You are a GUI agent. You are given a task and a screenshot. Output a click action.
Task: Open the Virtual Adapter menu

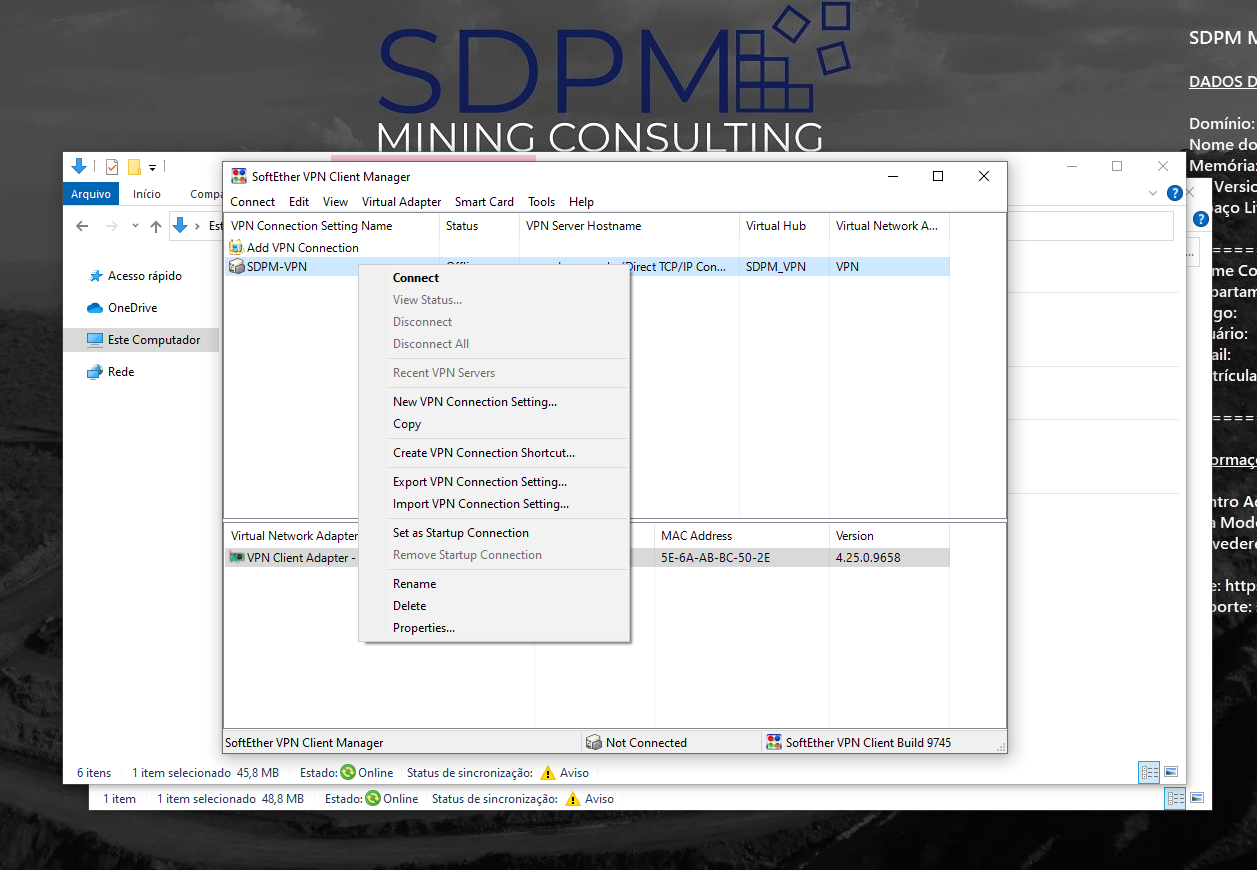pyautogui.click(x=401, y=202)
